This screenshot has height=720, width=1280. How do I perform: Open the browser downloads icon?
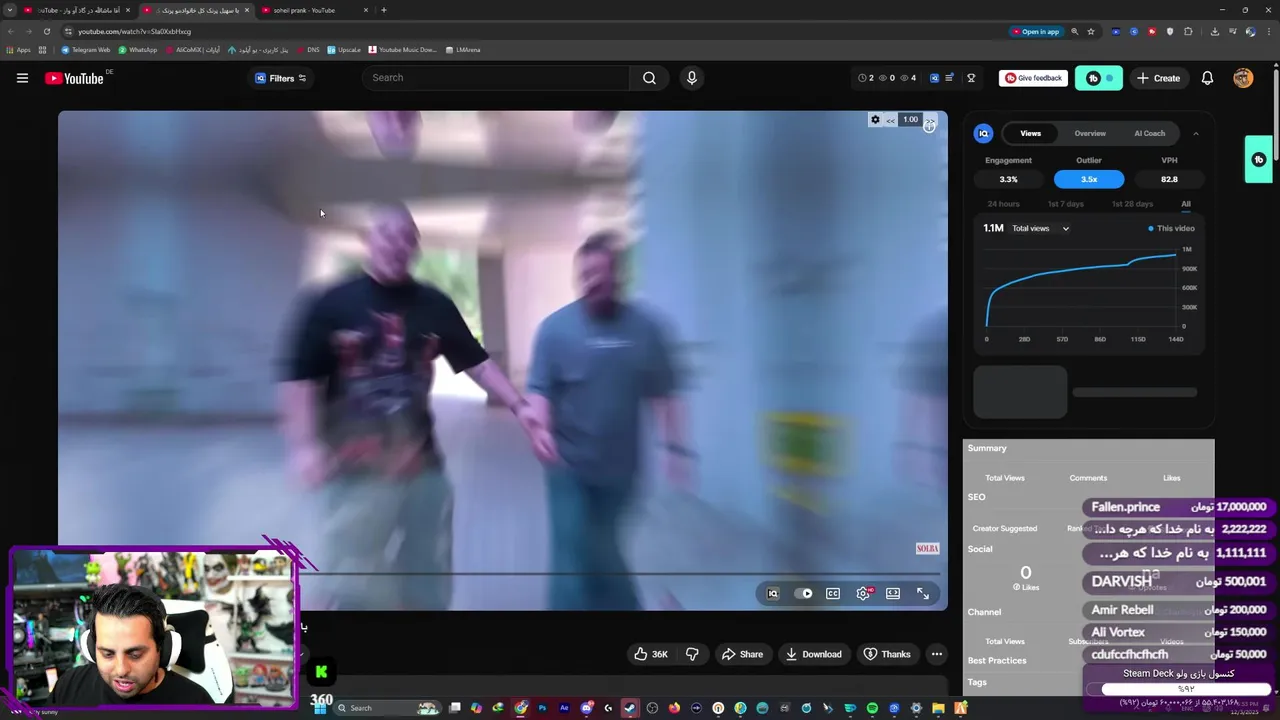(x=1214, y=31)
